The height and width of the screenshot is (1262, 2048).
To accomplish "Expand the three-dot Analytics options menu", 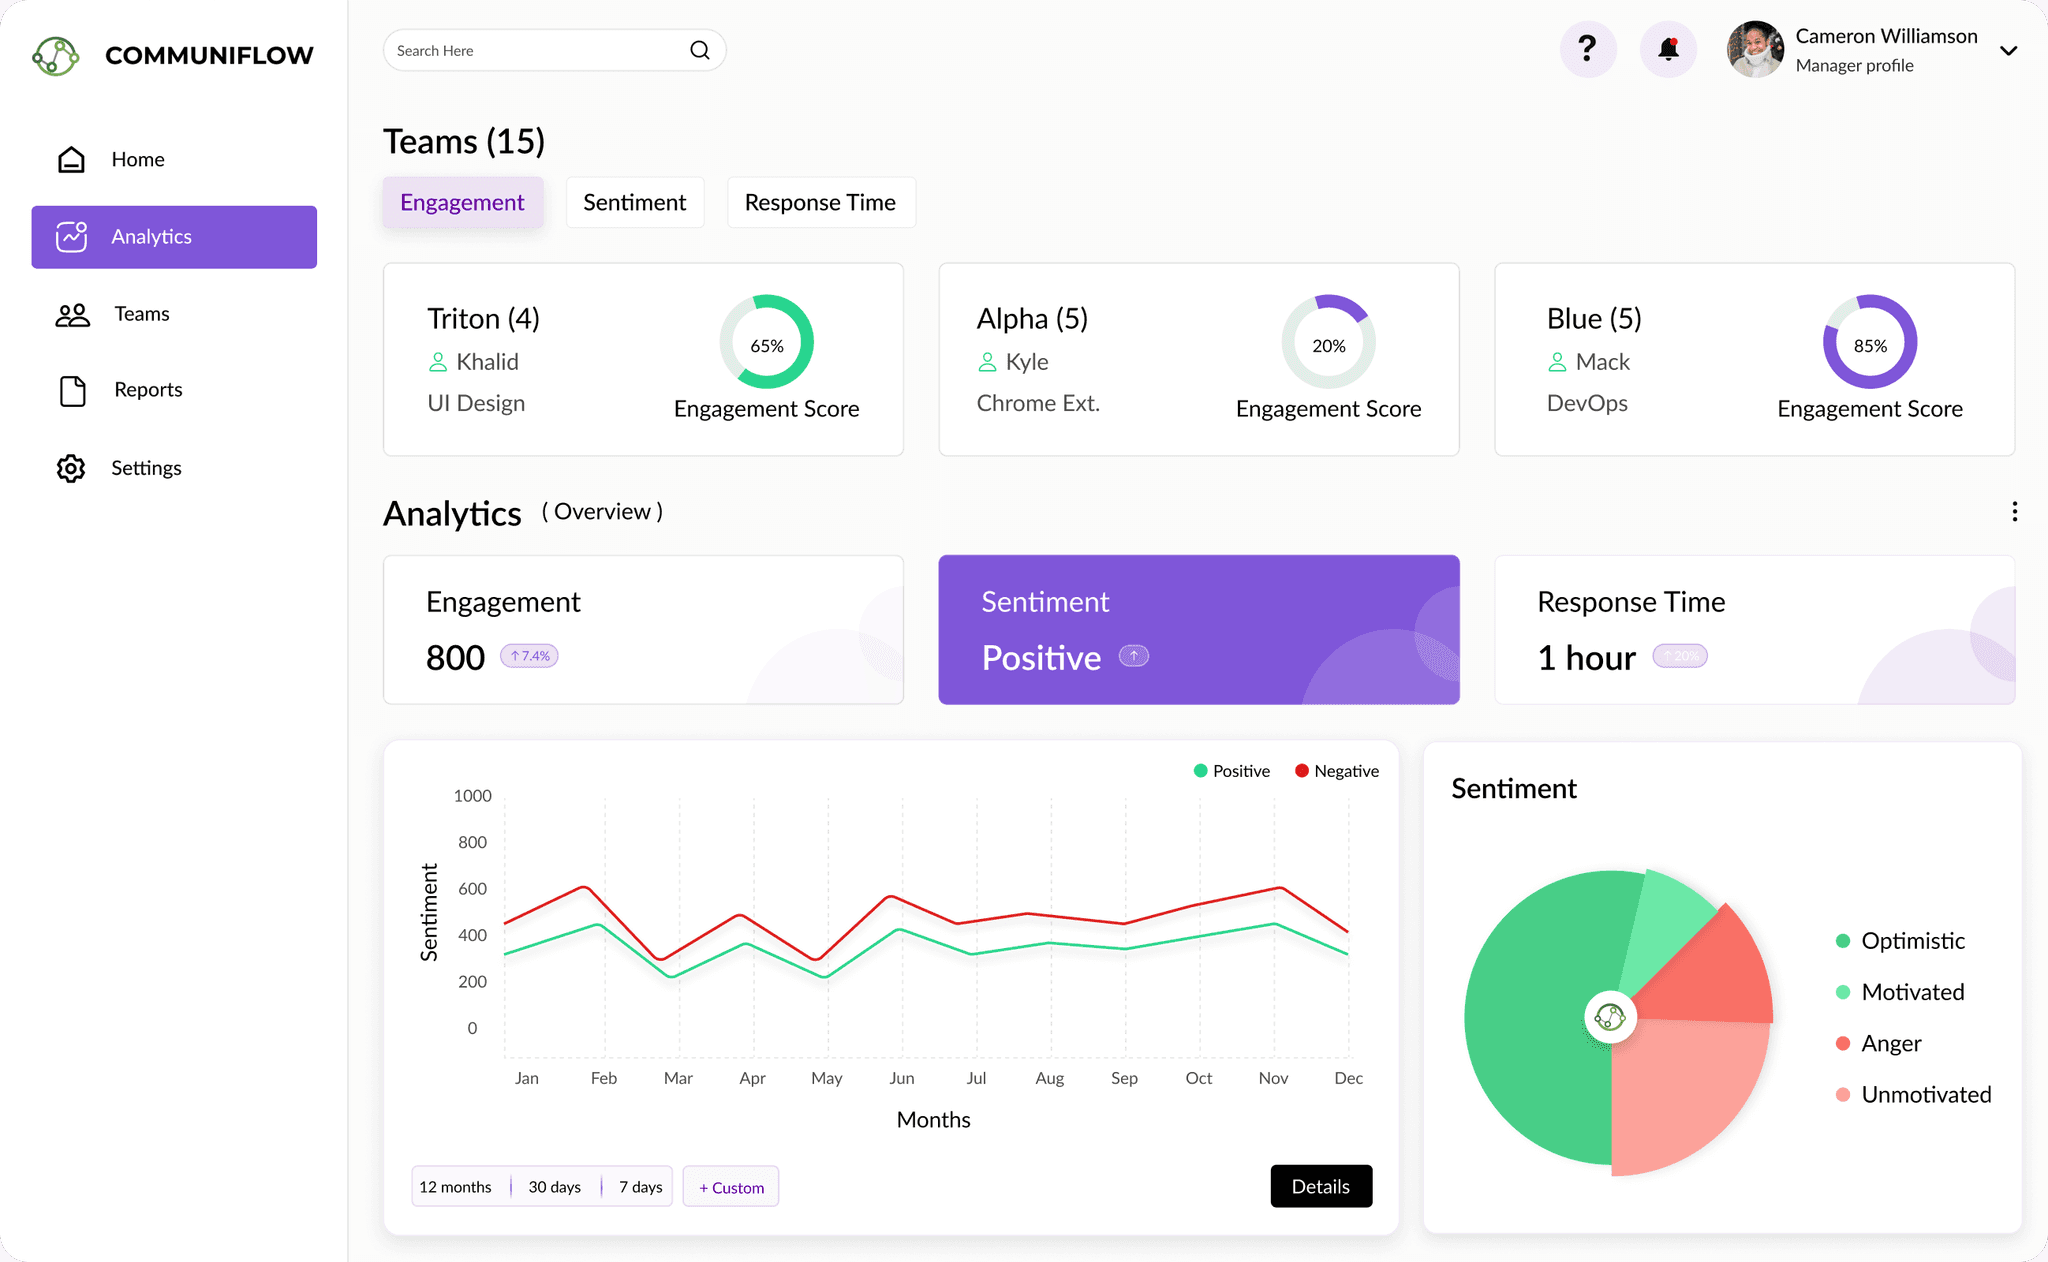I will 2014,510.
